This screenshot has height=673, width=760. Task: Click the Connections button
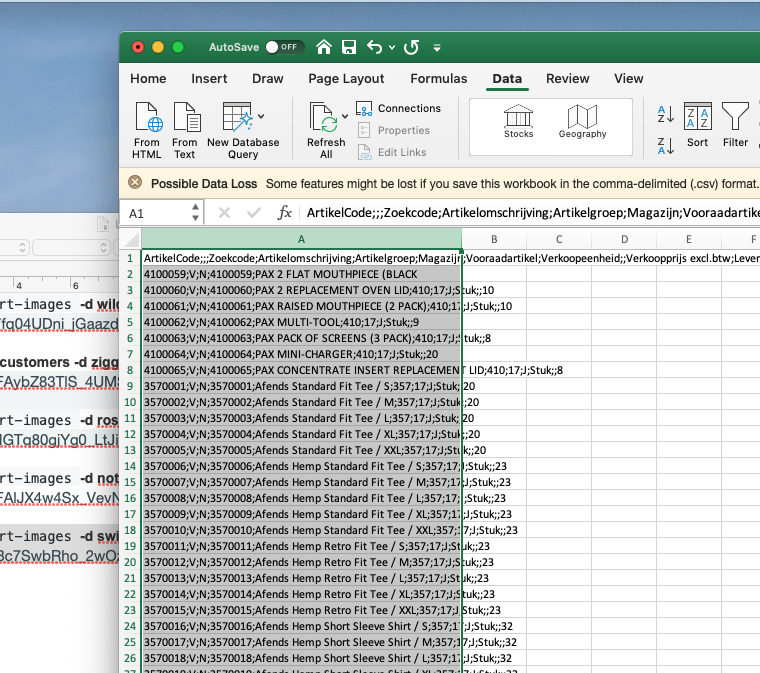point(398,109)
